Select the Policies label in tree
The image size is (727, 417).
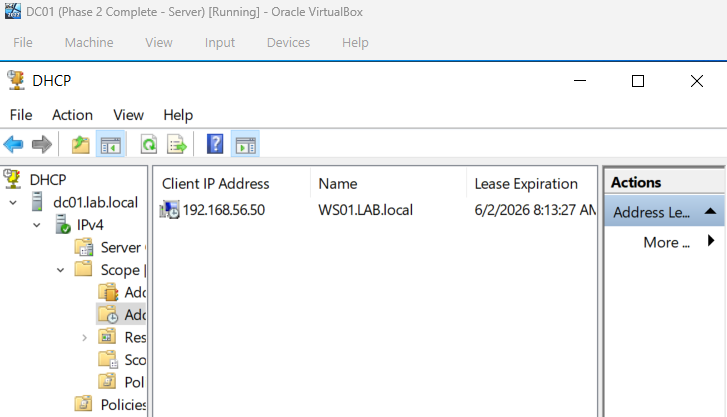[123, 404]
